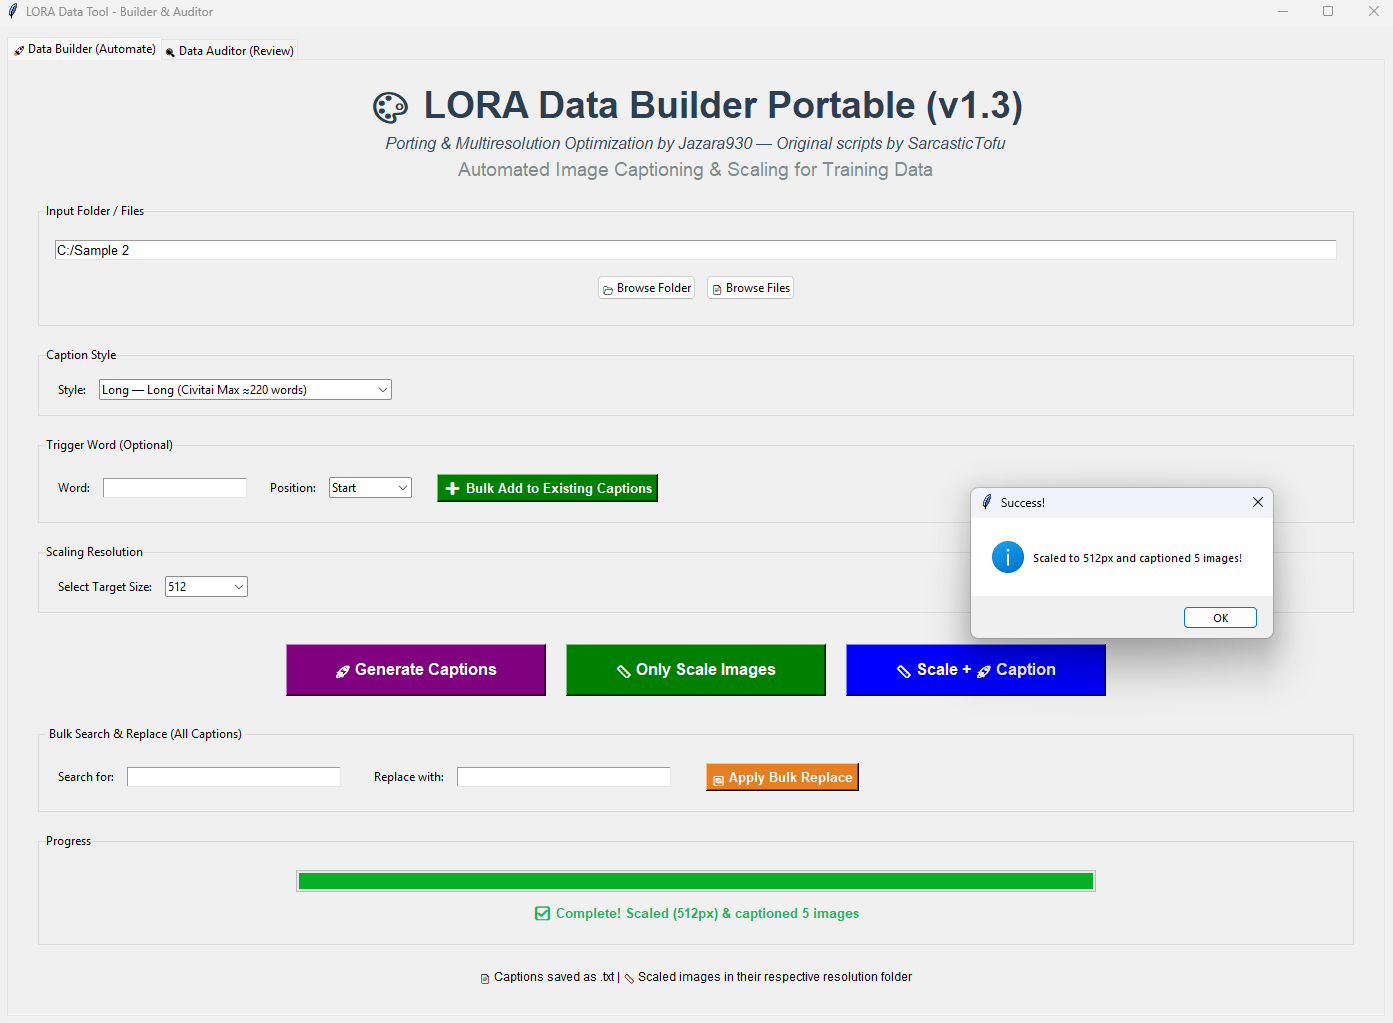This screenshot has width=1393, height=1023.
Task: Open the caption Style dropdown
Action: tap(245, 390)
